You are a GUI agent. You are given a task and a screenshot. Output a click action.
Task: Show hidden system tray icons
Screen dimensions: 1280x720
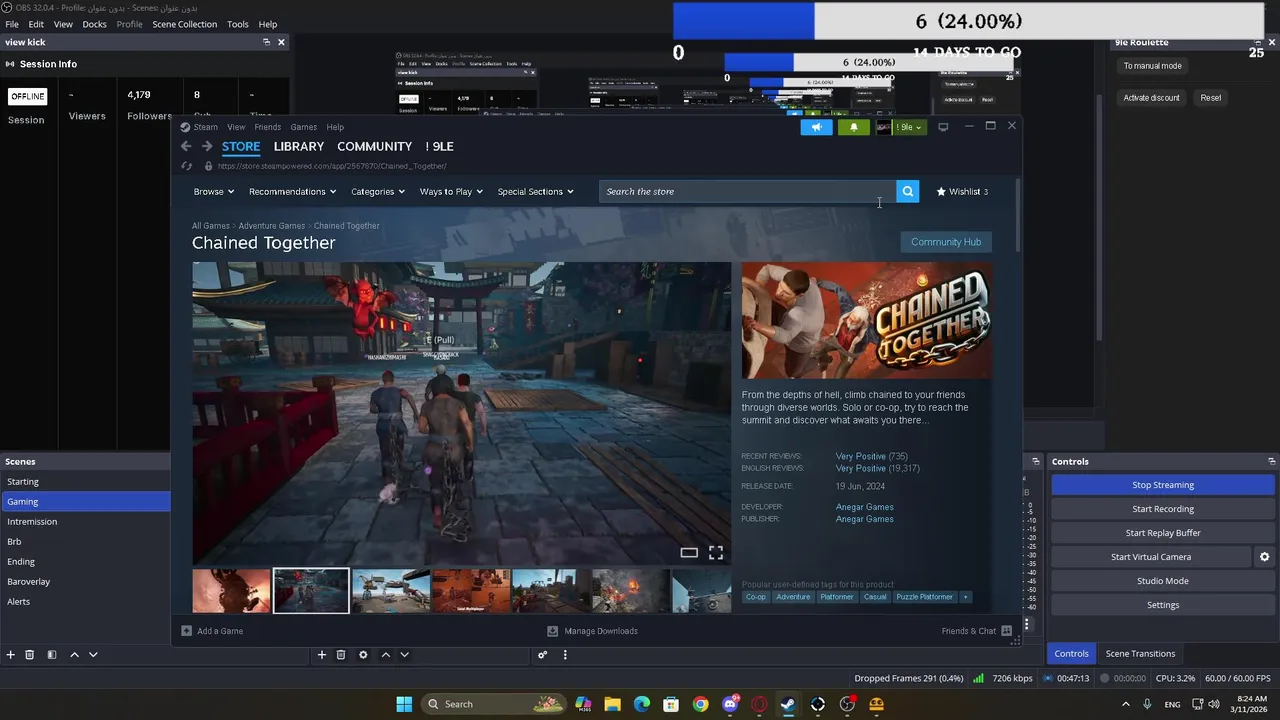click(1125, 704)
